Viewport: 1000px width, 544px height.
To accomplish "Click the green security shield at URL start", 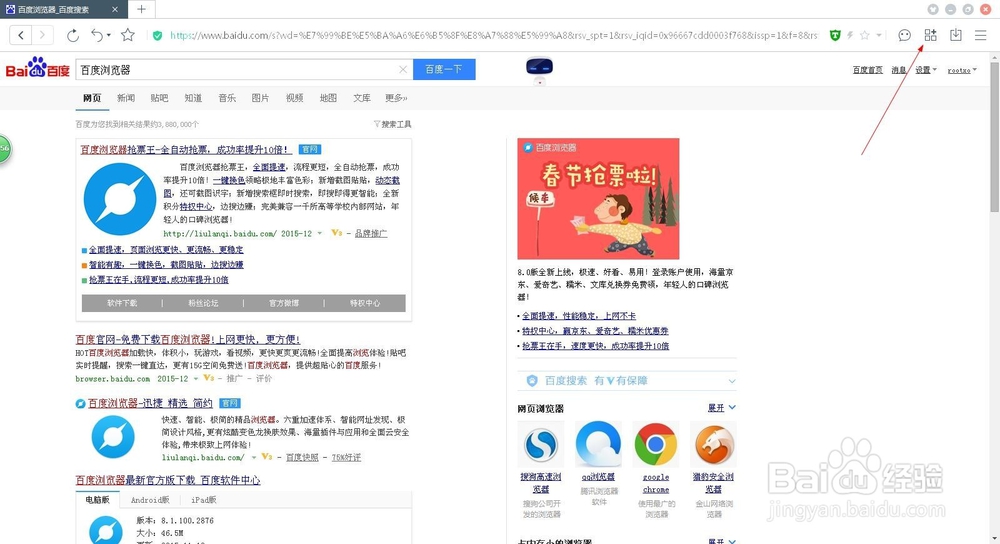I will tap(157, 36).
